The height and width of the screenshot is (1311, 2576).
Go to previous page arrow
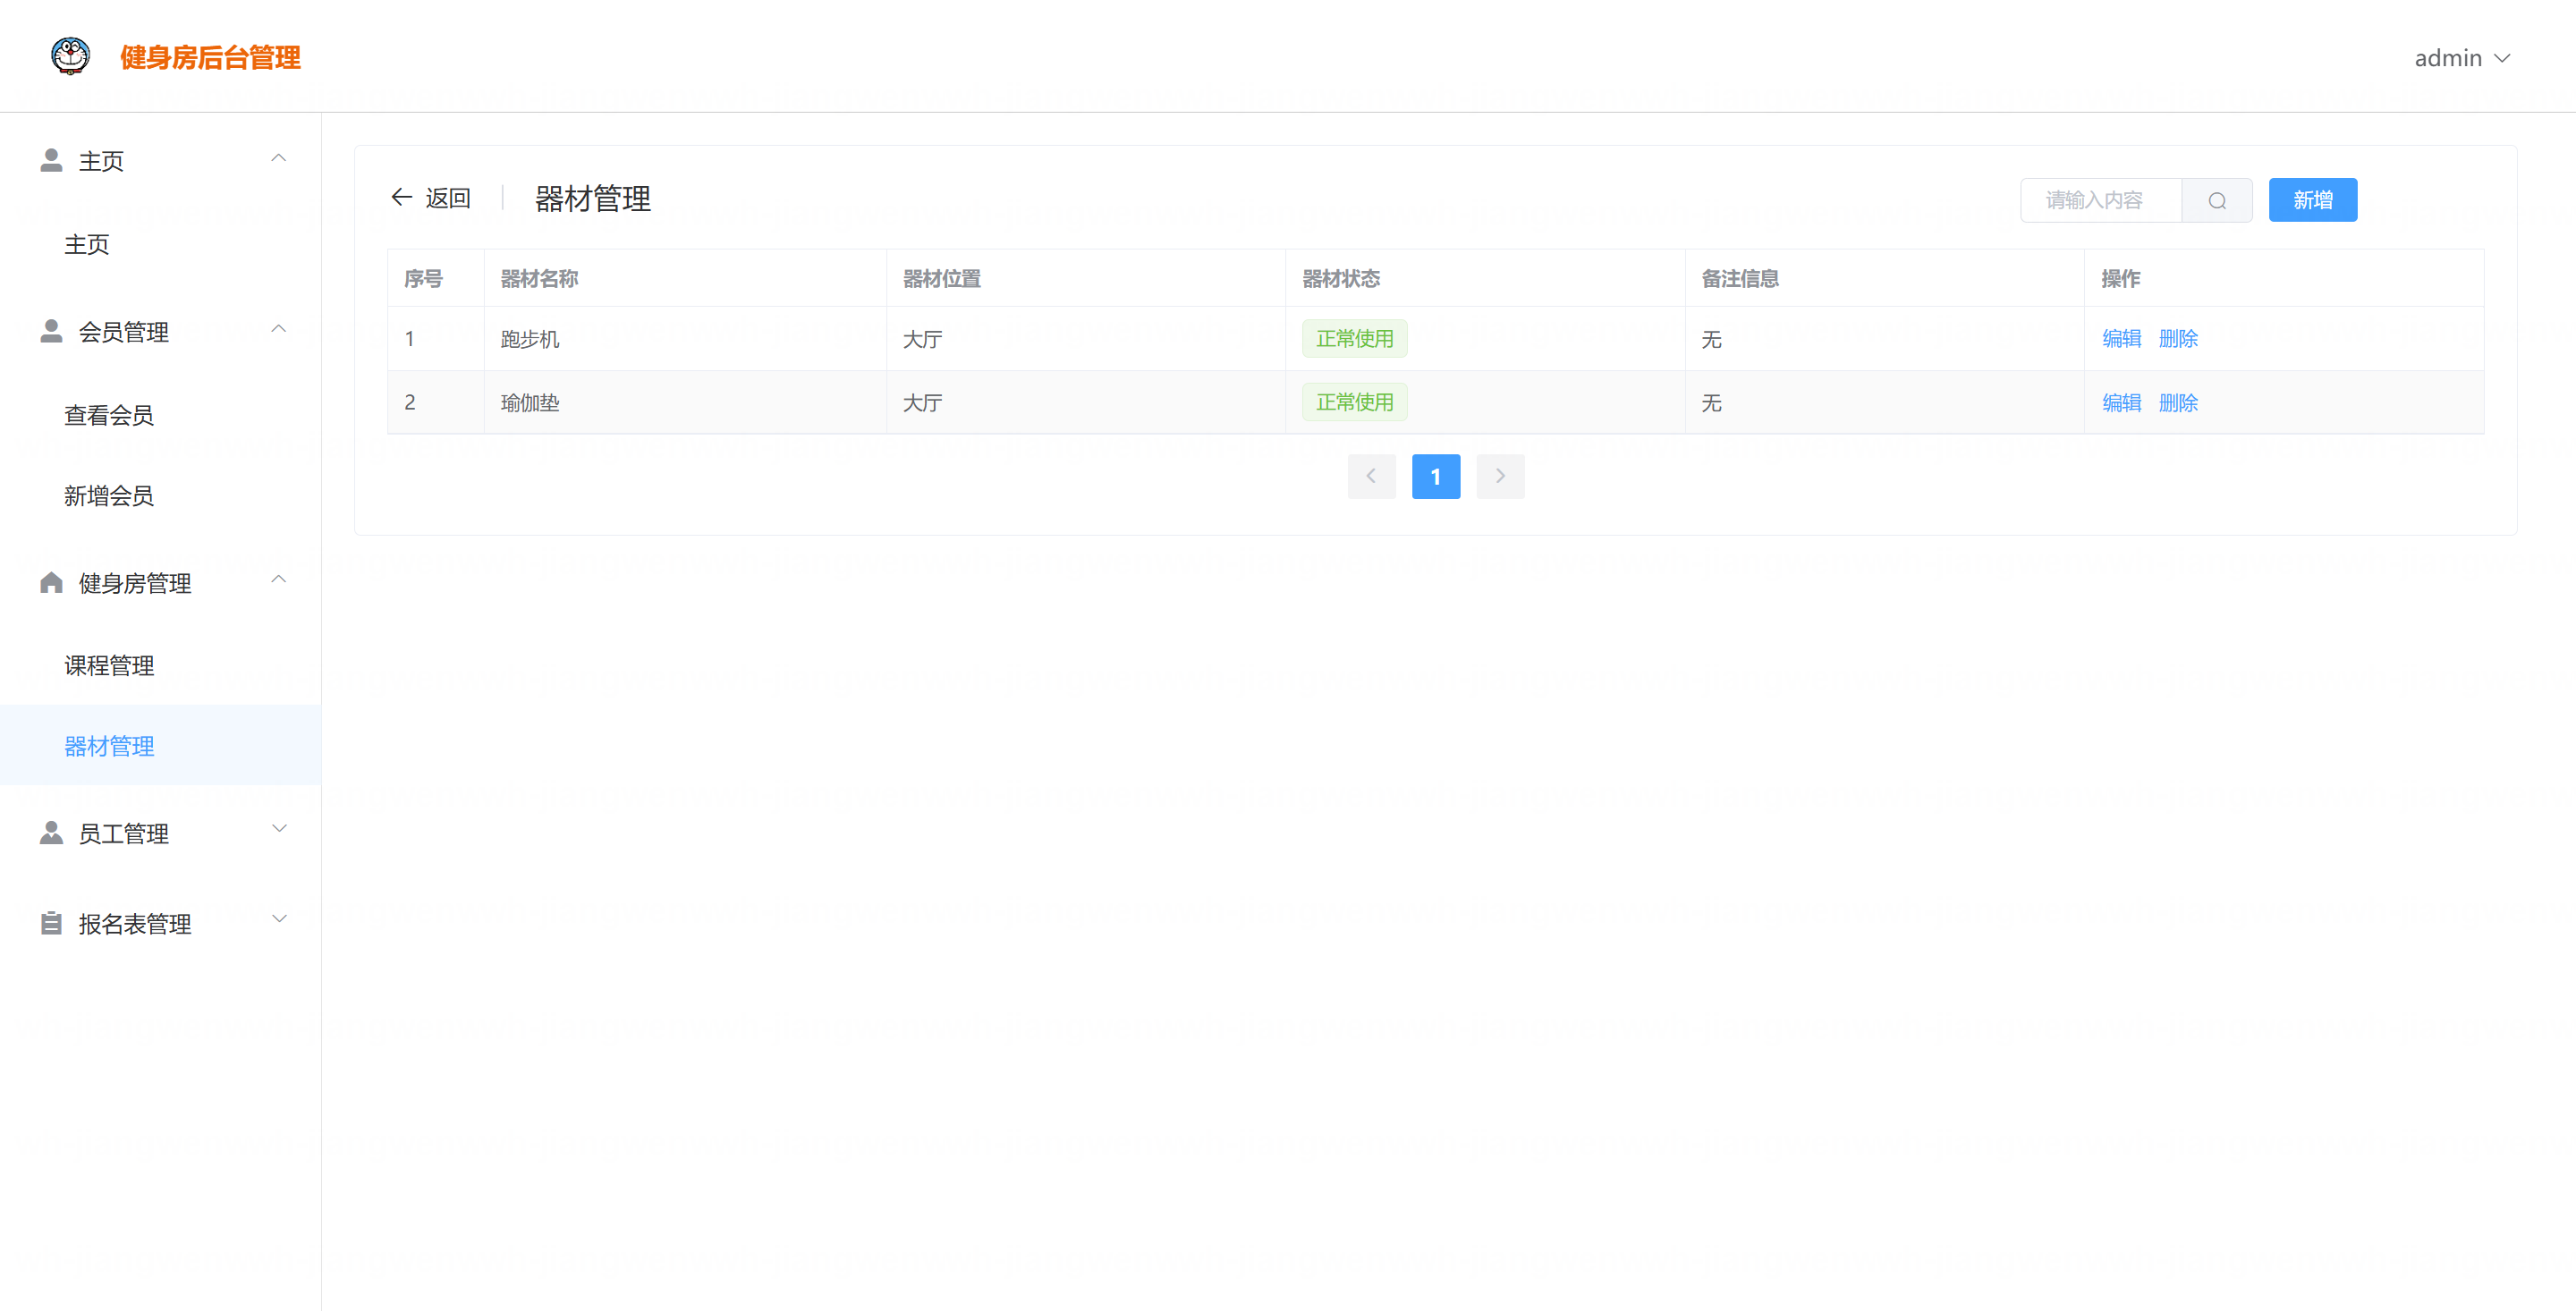tap(1371, 476)
